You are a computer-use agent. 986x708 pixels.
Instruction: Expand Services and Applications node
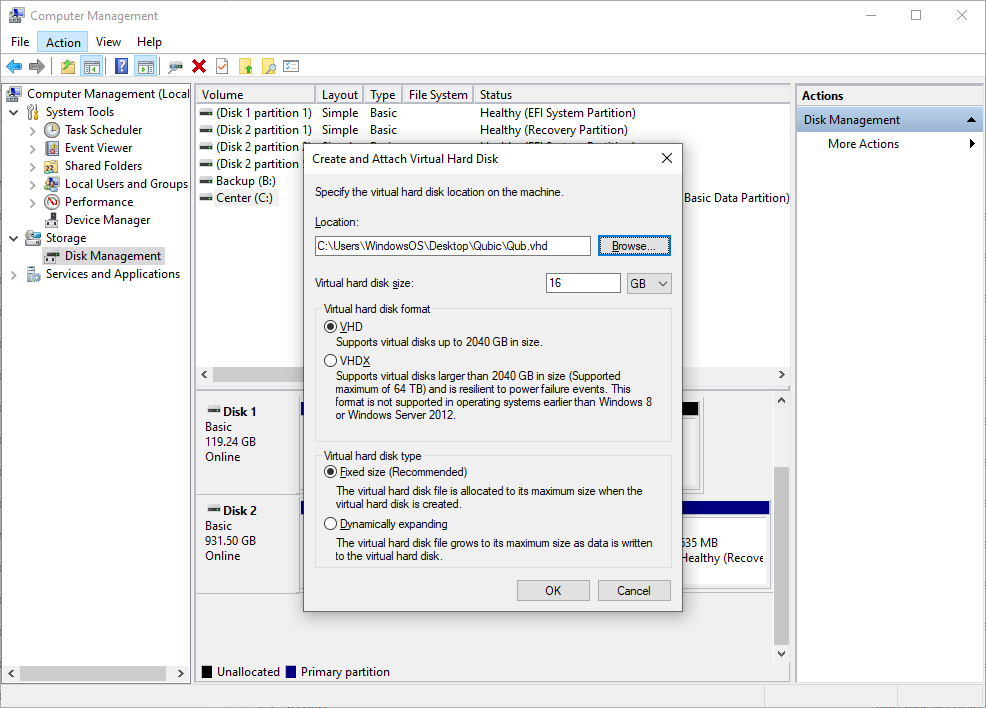pyautogui.click(x=14, y=275)
